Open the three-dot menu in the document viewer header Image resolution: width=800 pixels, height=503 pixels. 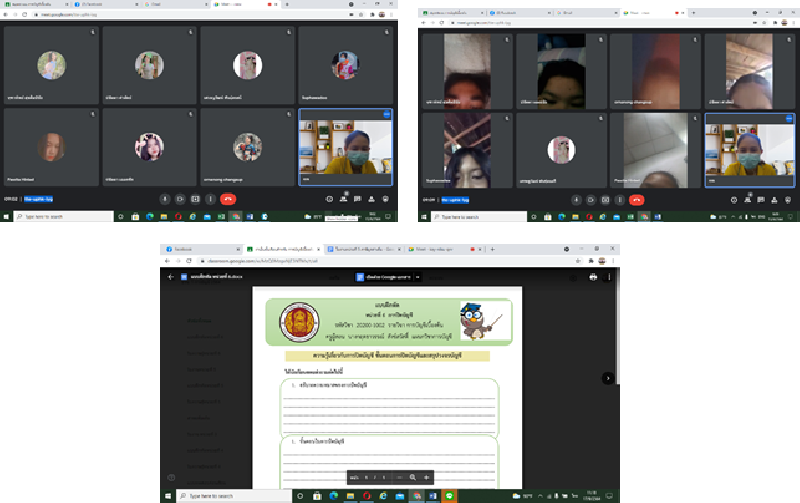tap(611, 277)
